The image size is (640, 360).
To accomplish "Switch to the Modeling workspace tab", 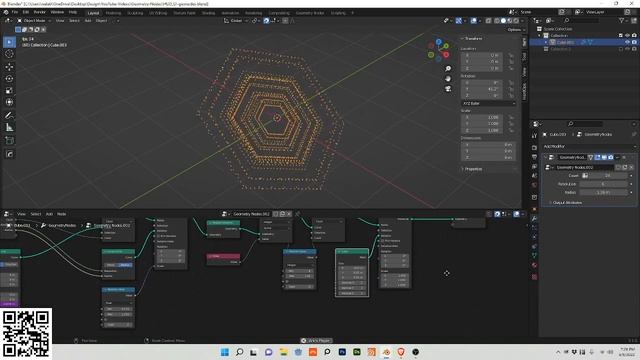I will [x=113, y=13].
